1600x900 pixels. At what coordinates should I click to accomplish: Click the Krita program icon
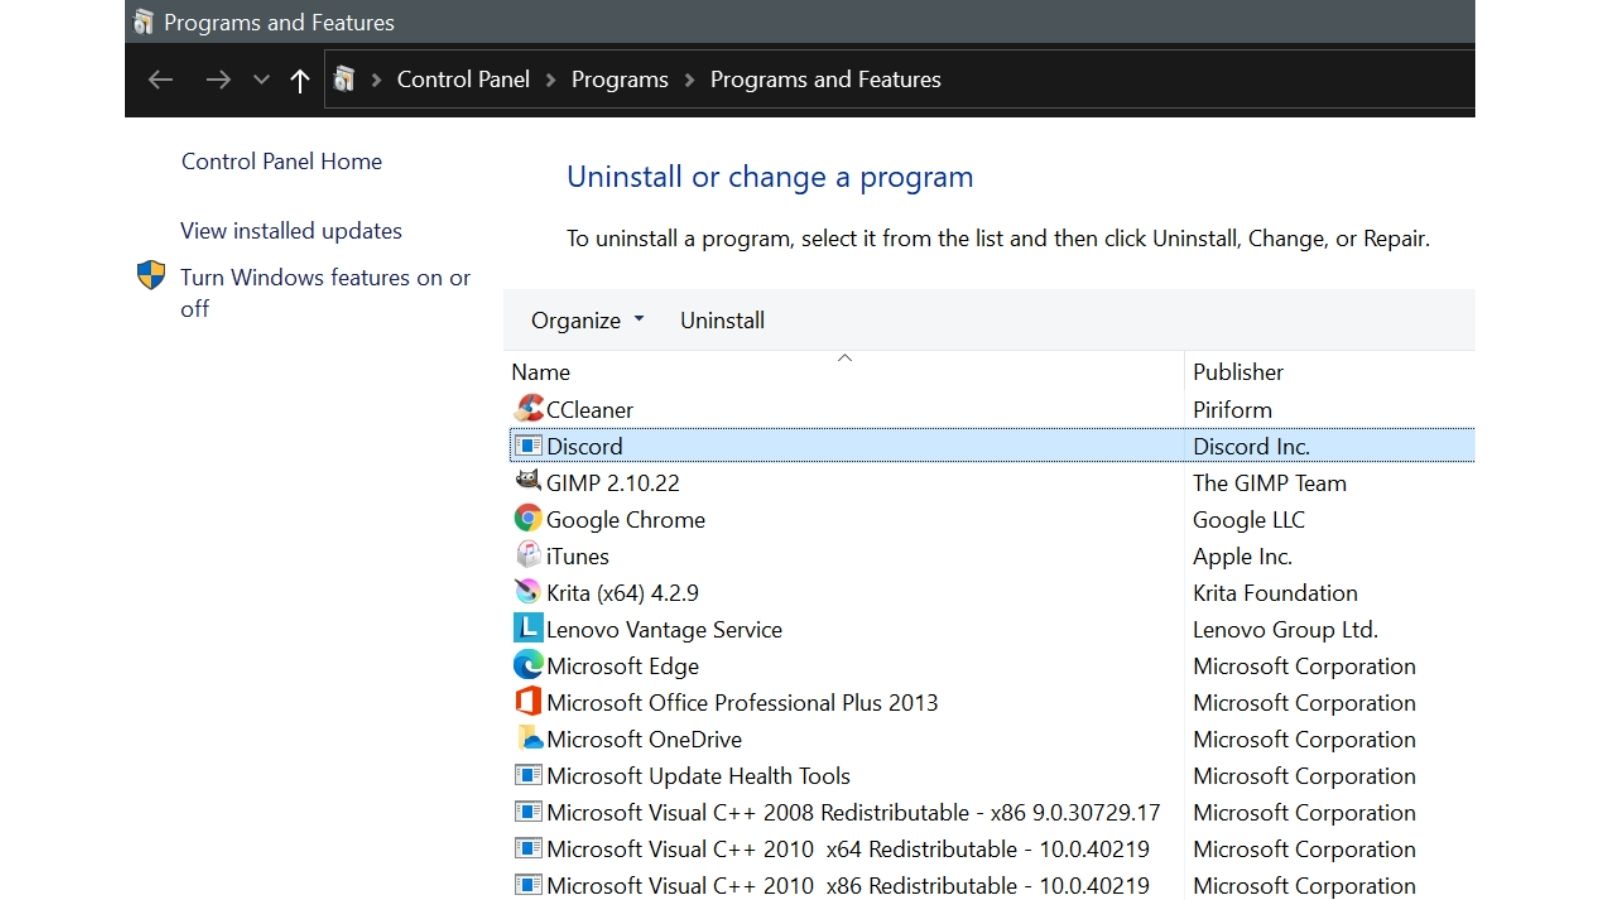pyautogui.click(x=528, y=592)
